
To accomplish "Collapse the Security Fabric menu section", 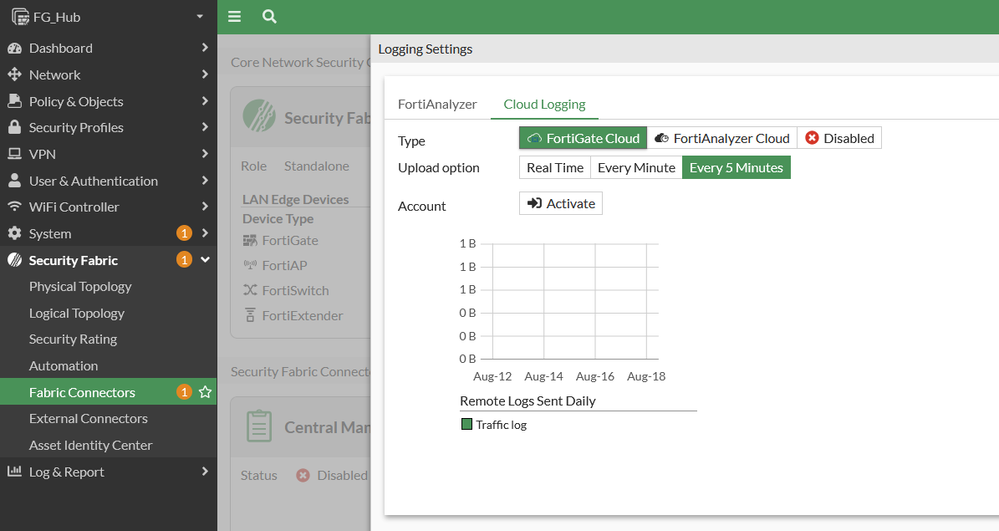I will [x=204, y=260].
